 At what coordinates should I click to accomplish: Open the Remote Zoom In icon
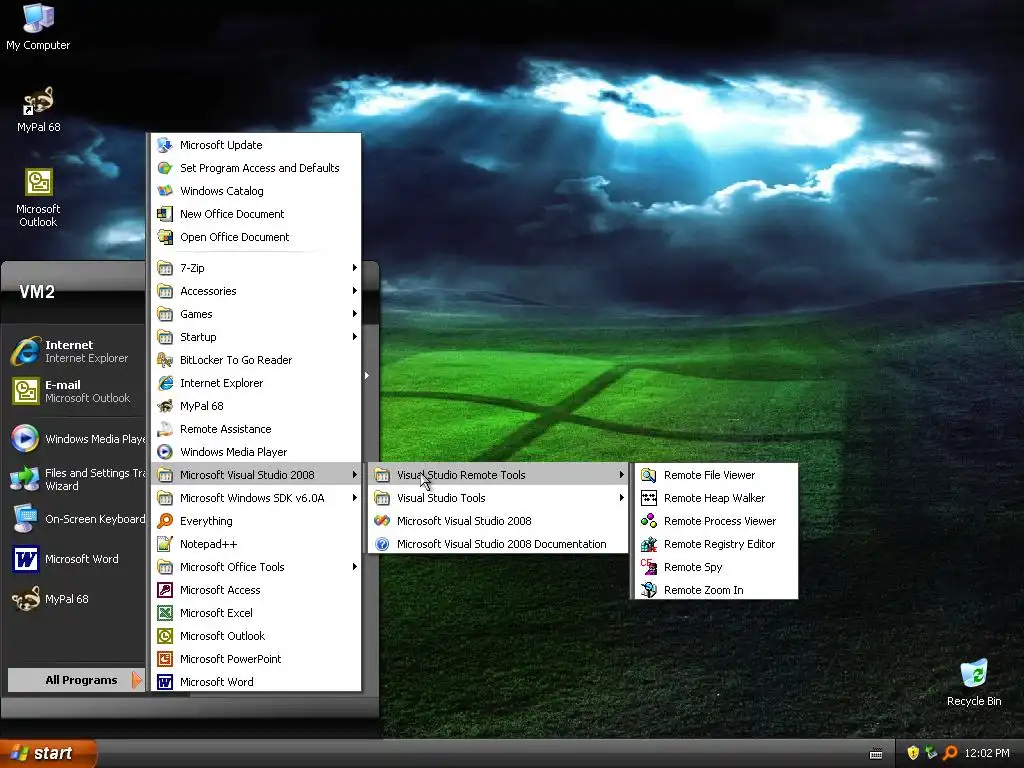coord(648,590)
